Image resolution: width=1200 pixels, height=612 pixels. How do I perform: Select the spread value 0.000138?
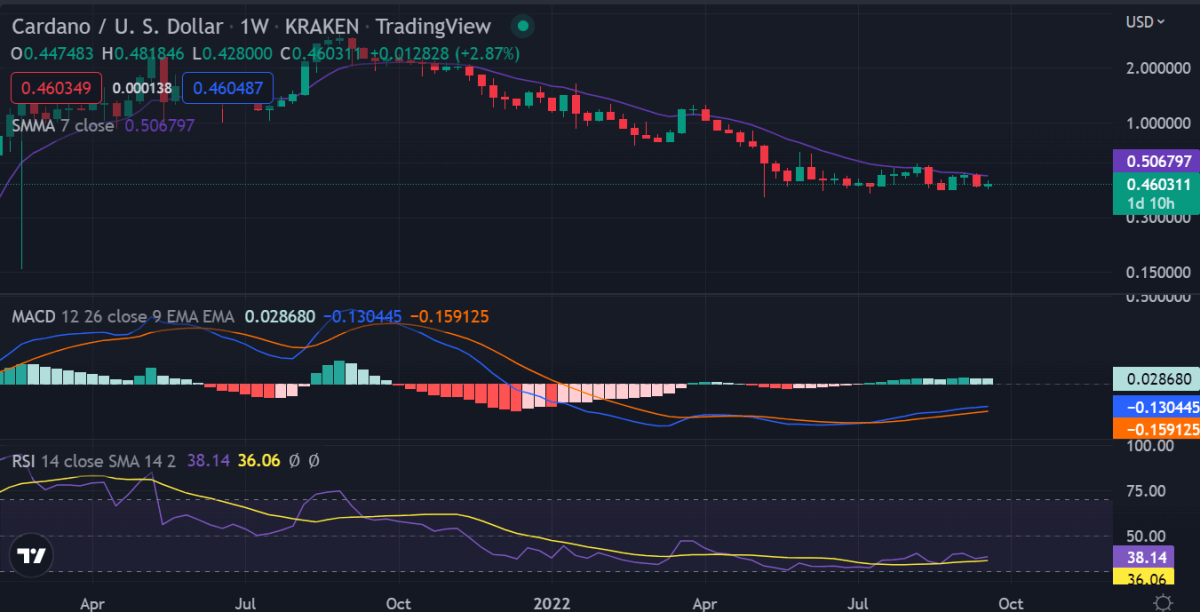click(x=142, y=88)
